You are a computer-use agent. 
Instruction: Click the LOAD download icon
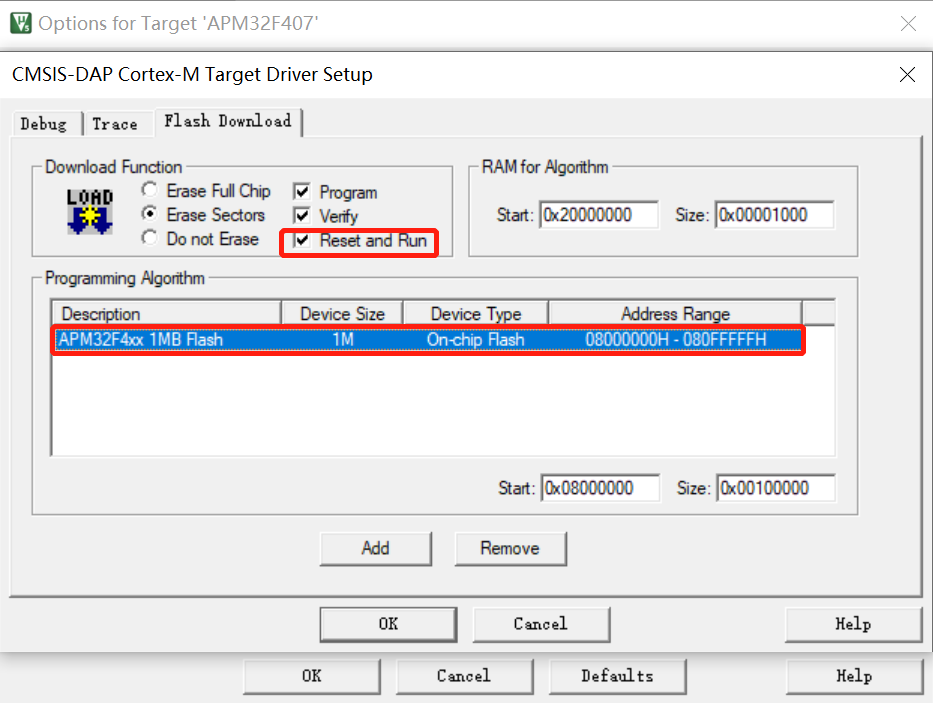pyautogui.click(x=90, y=211)
